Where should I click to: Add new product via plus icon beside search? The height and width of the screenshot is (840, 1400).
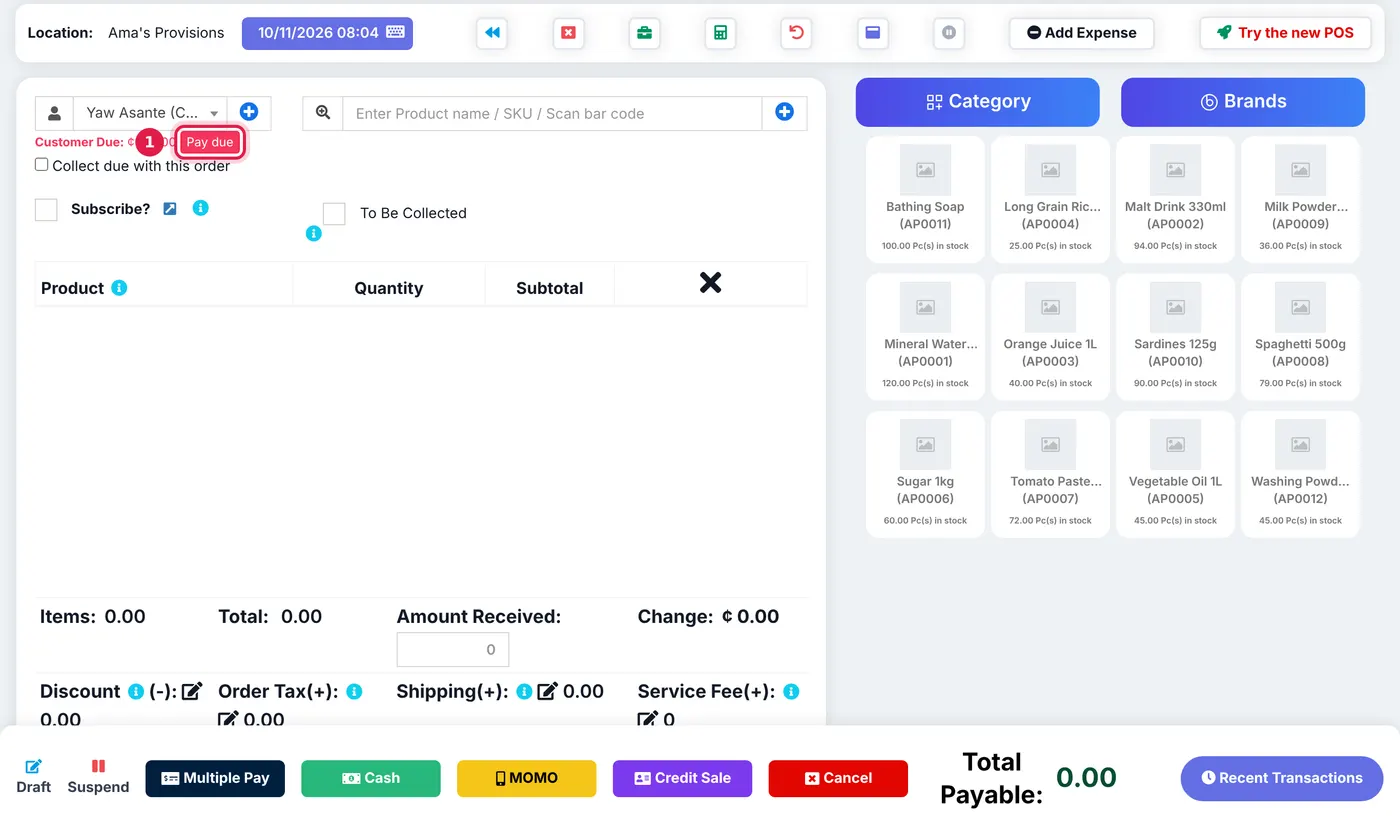(x=784, y=113)
